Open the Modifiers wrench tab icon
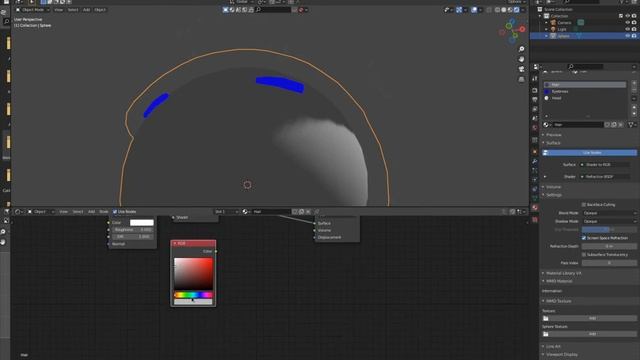The width and height of the screenshot is (640, 360). [x=535, y=162]
